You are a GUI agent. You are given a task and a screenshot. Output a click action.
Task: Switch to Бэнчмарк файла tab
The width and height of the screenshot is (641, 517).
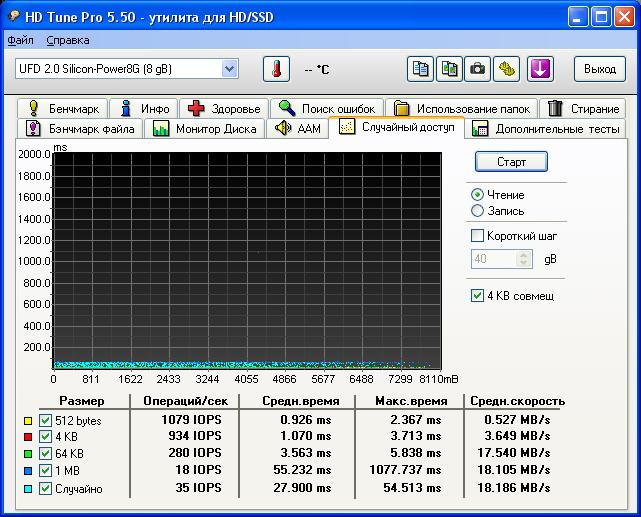click(x=80, y=129)
